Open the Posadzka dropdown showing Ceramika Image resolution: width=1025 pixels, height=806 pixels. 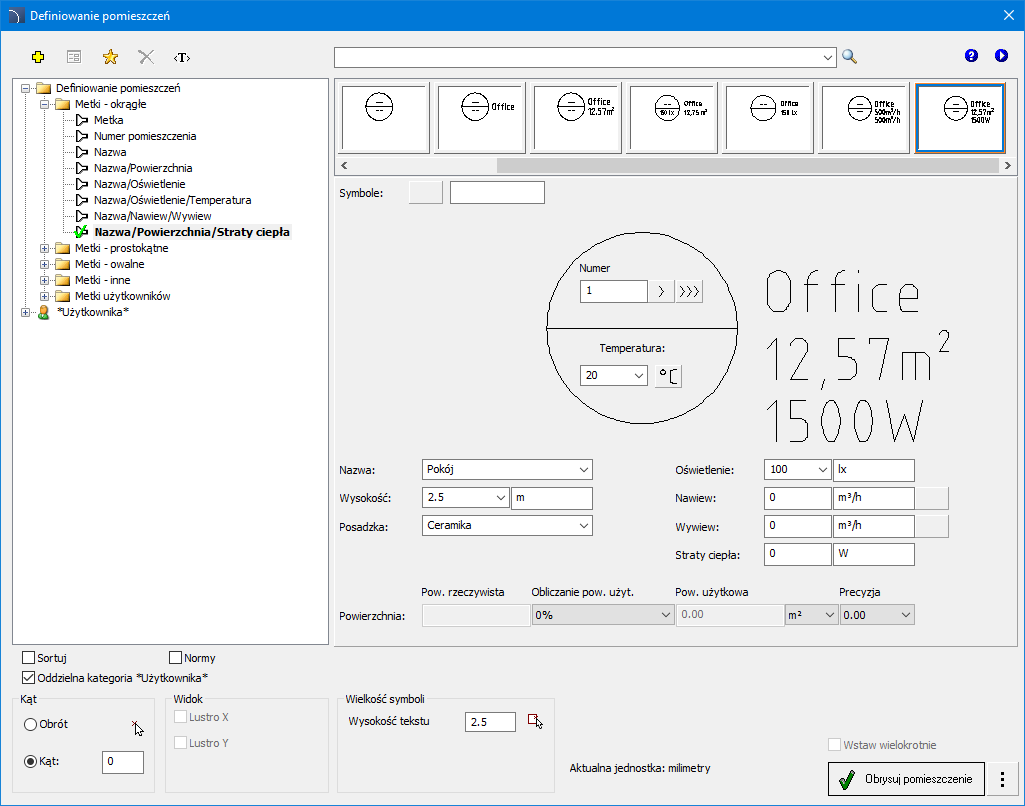[x=583, y=525]
